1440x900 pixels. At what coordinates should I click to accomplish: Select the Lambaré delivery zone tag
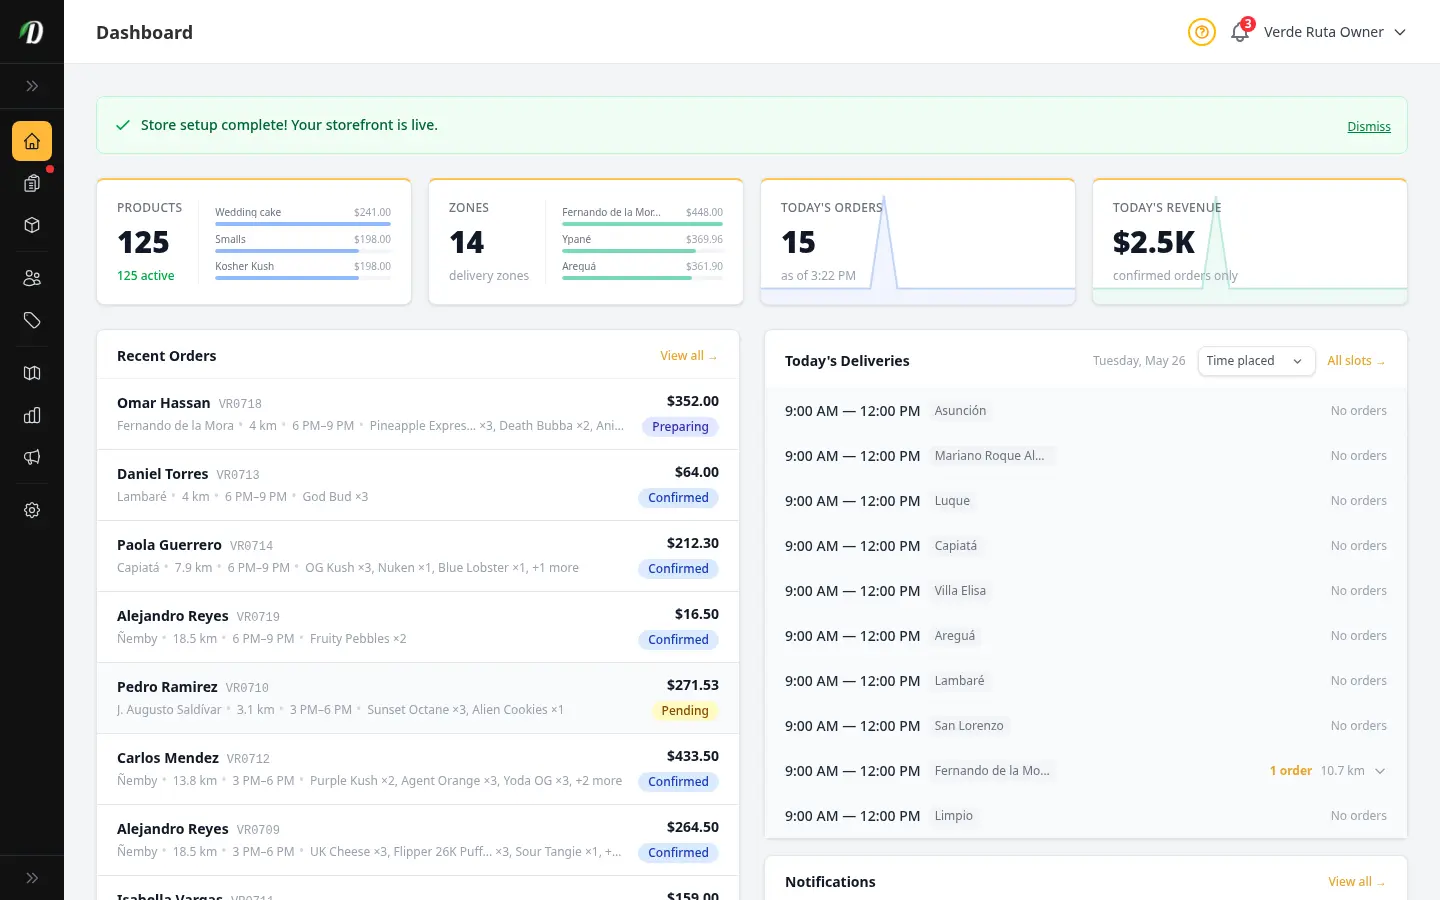pyautogui.click(x=959, y=681)
